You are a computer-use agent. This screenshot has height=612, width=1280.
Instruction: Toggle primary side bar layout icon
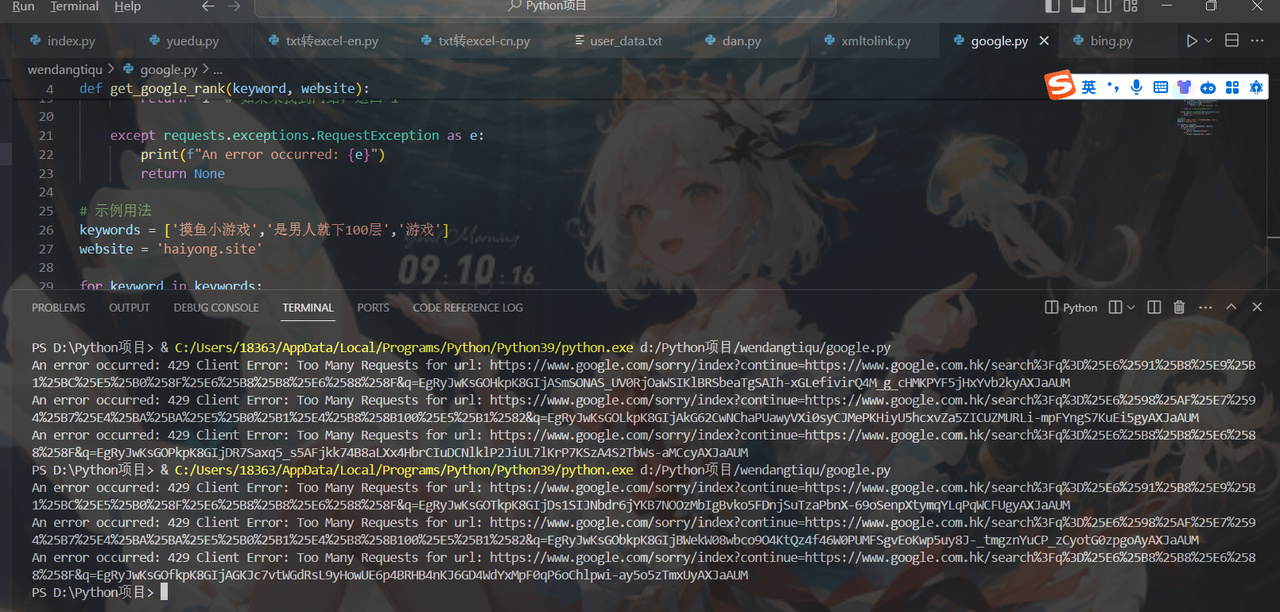click(1052, 6)
